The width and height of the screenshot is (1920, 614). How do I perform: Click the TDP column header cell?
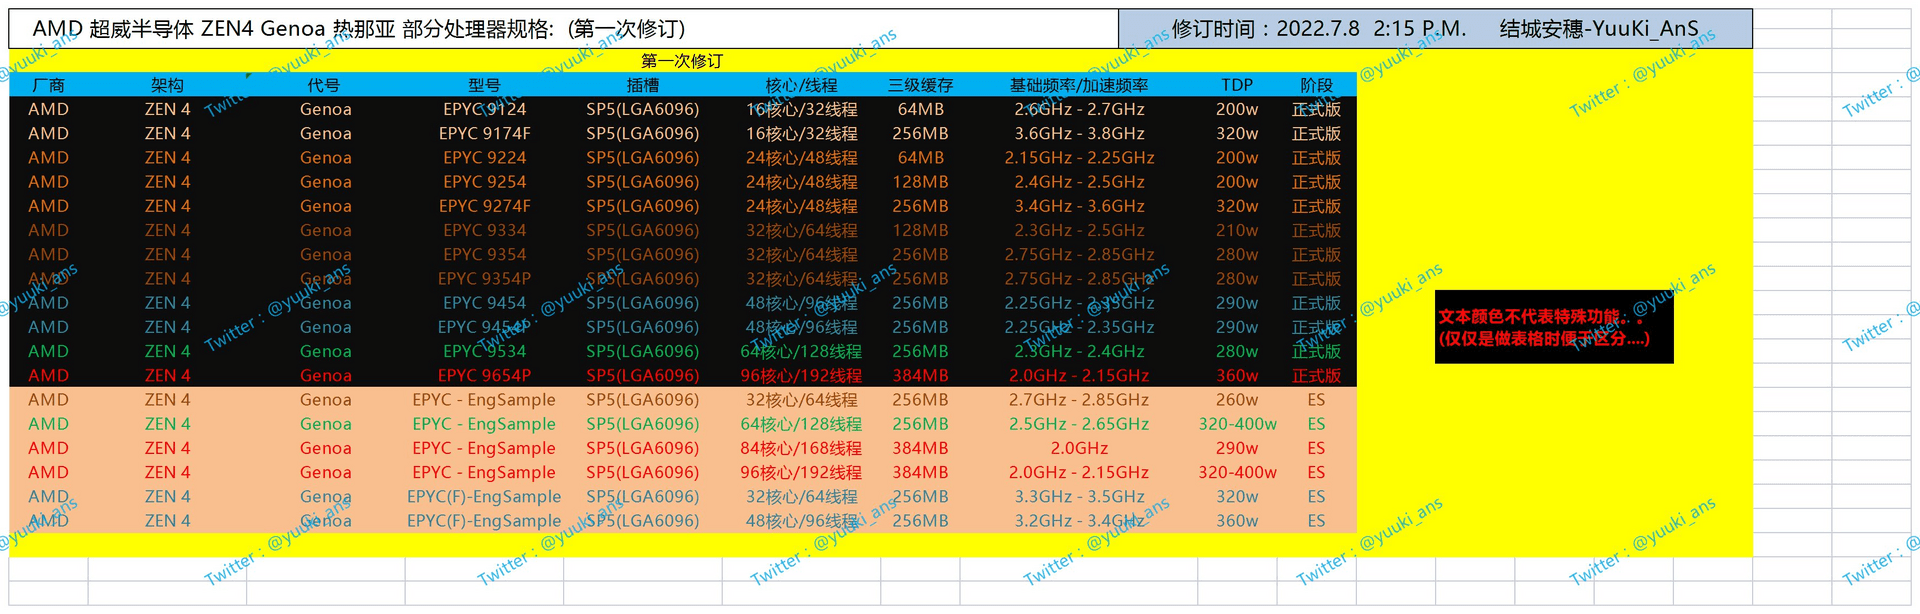tap(1237, 85)
